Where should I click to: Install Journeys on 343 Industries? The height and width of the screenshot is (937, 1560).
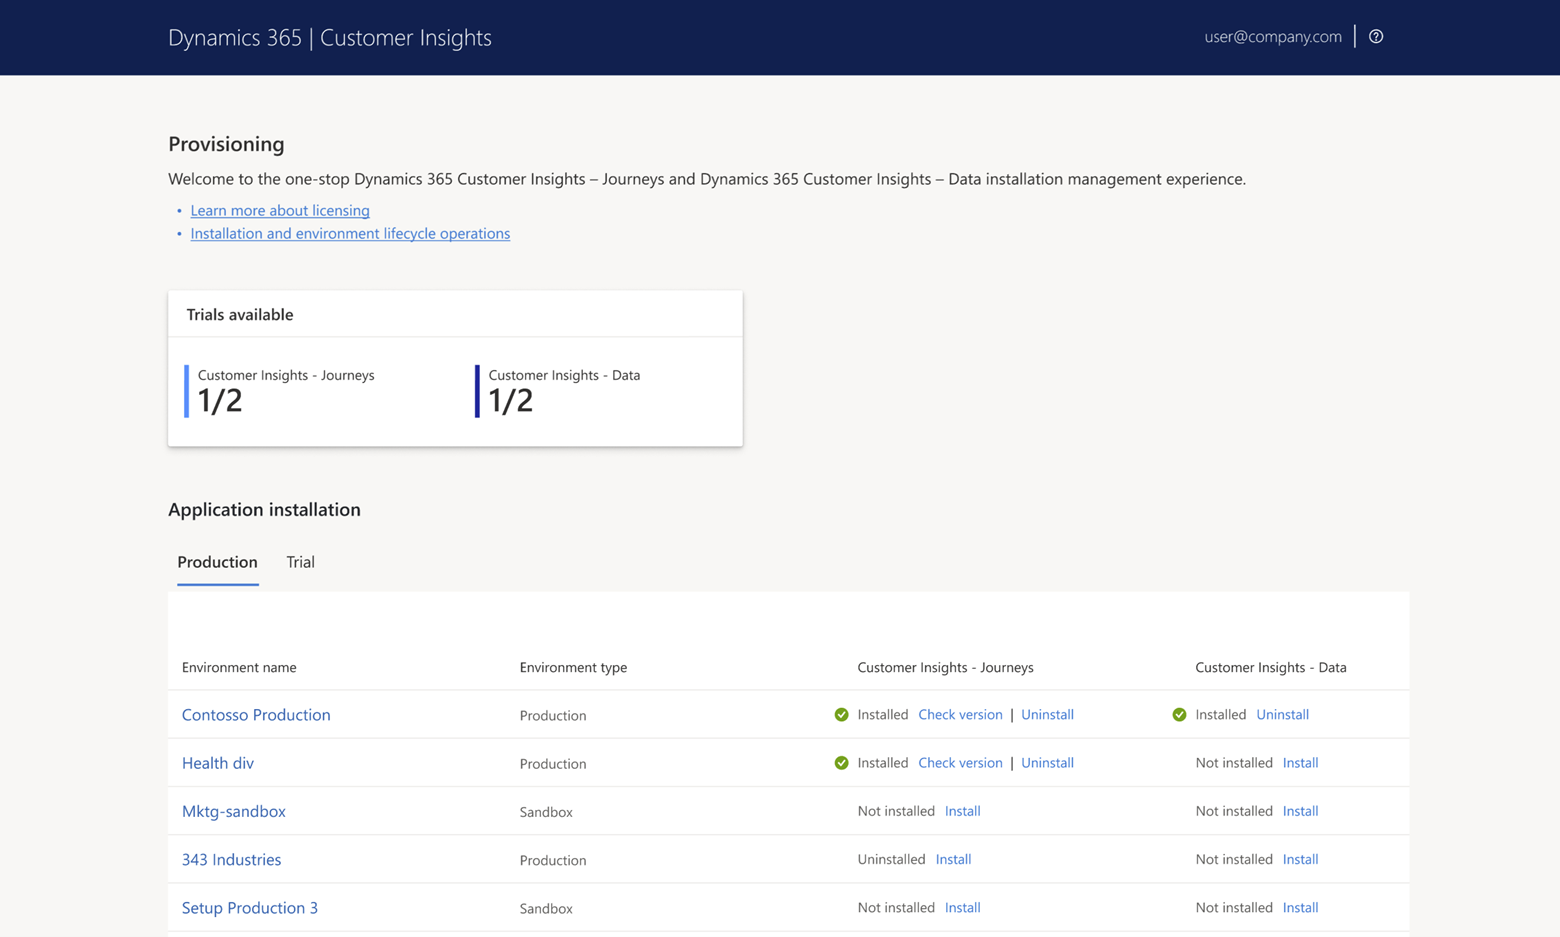coord(953,859)
